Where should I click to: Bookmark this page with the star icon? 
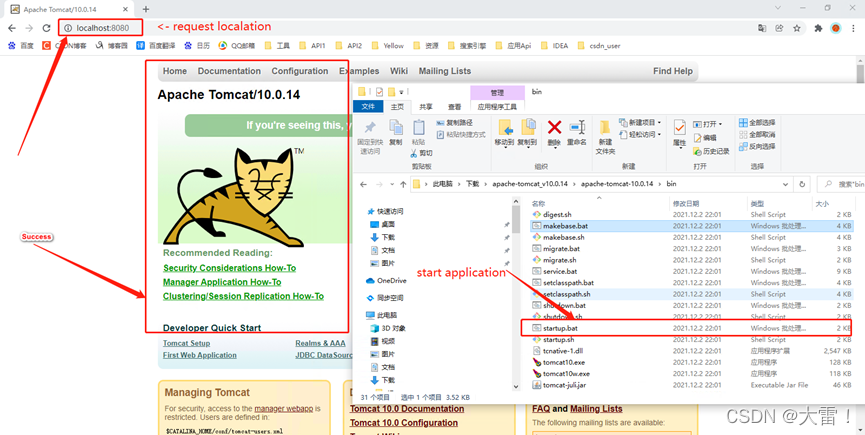[797, 28]
